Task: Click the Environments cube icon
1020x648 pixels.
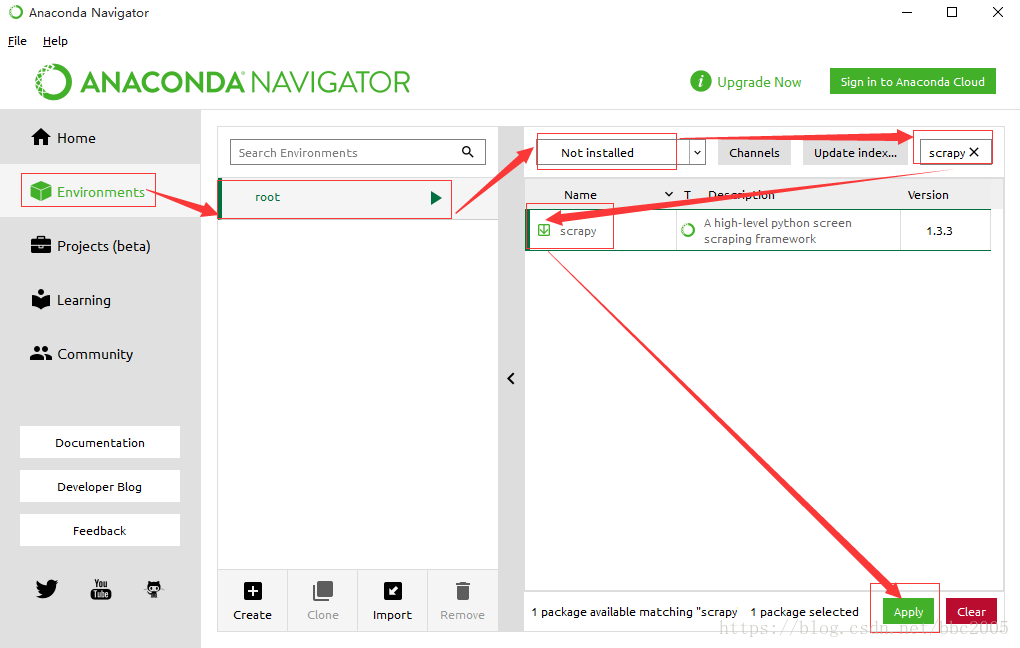Action: (41, 191)
